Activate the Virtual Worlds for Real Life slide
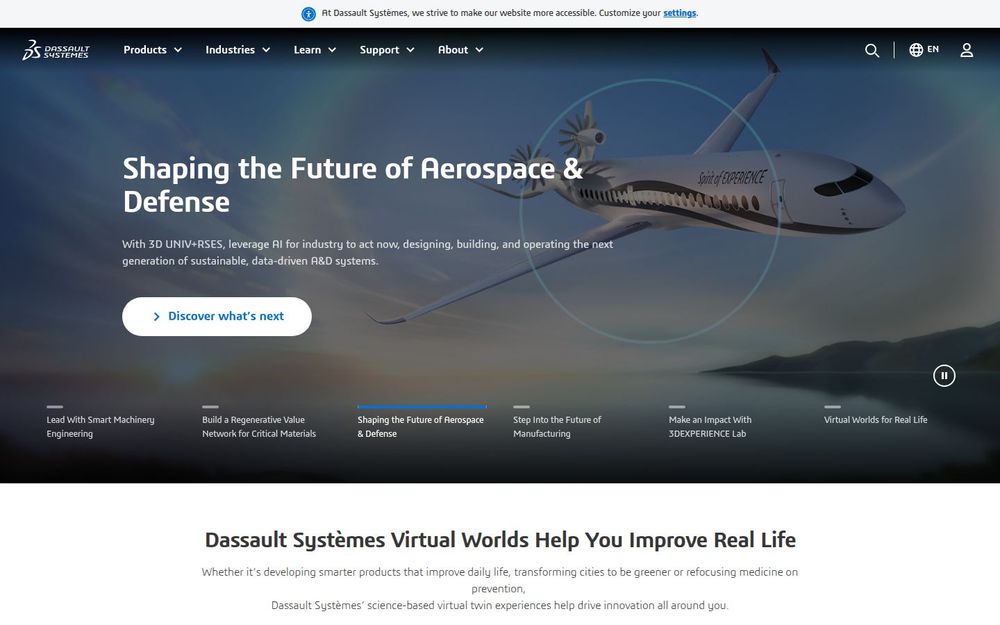This screenshot has height=625, width=1000. pyautogui.click(x=874, y=419)
